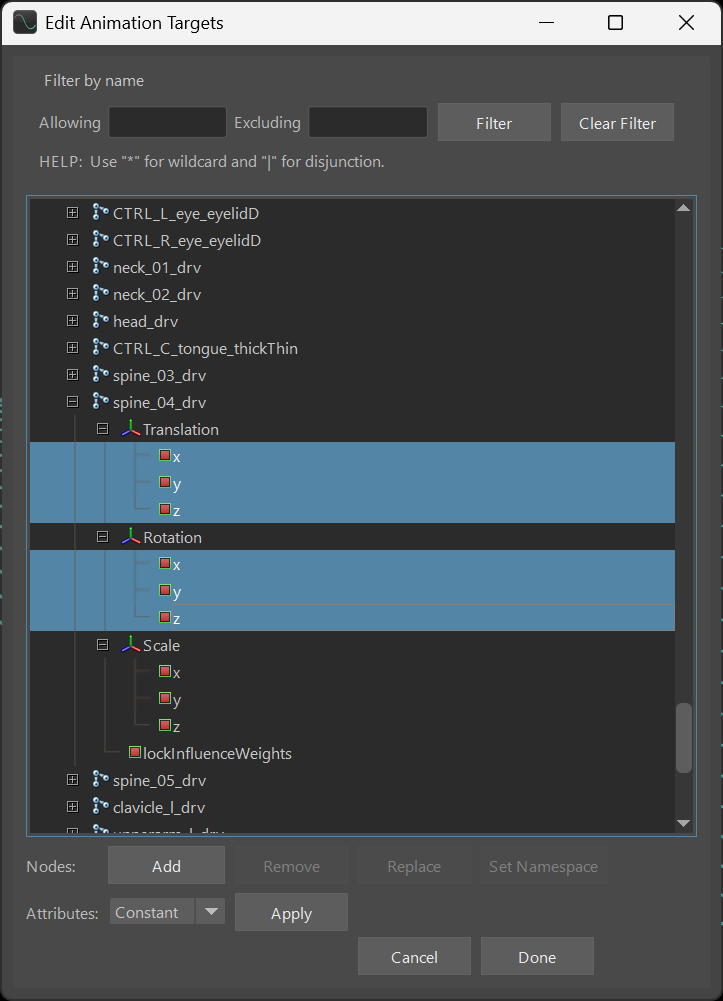The width and height of the screenshot is (723, 1001).
Task: Click the joint icon beside clavicle_l_drv
Action: pyautogui.click(x=100, y=807)
